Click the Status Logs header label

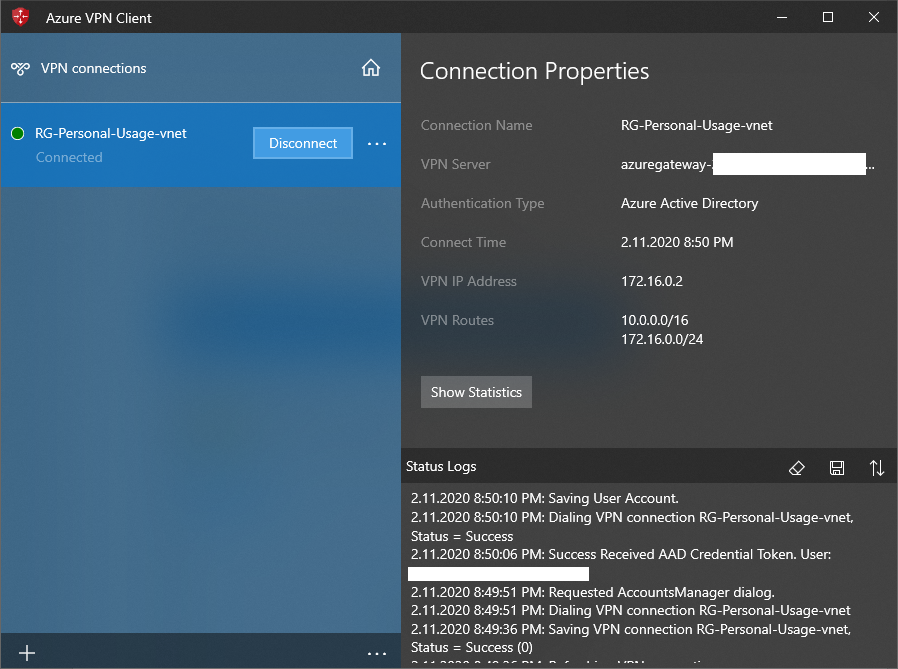click(441, 466)
